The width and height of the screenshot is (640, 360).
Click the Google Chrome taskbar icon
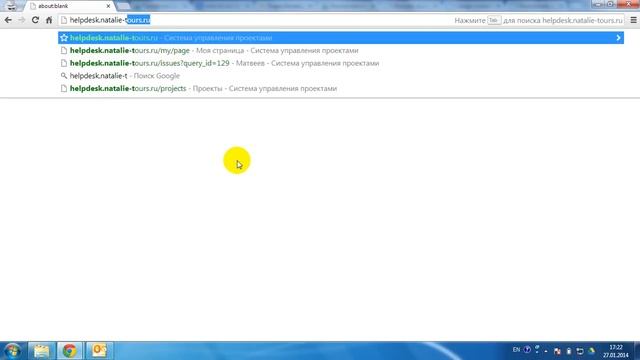pyautogui.click(x=70, y=351)
